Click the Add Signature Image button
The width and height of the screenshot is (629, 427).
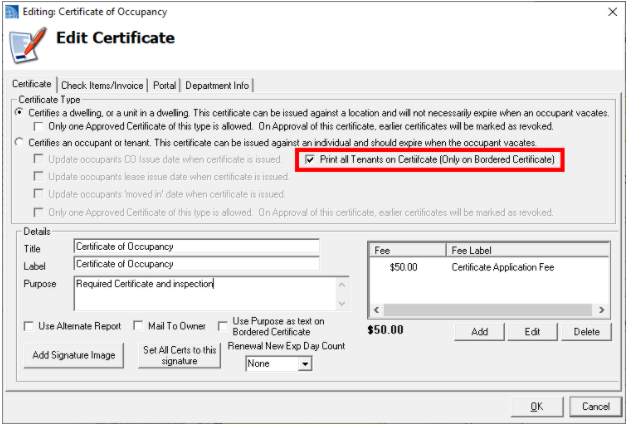(x=74, y=355)
